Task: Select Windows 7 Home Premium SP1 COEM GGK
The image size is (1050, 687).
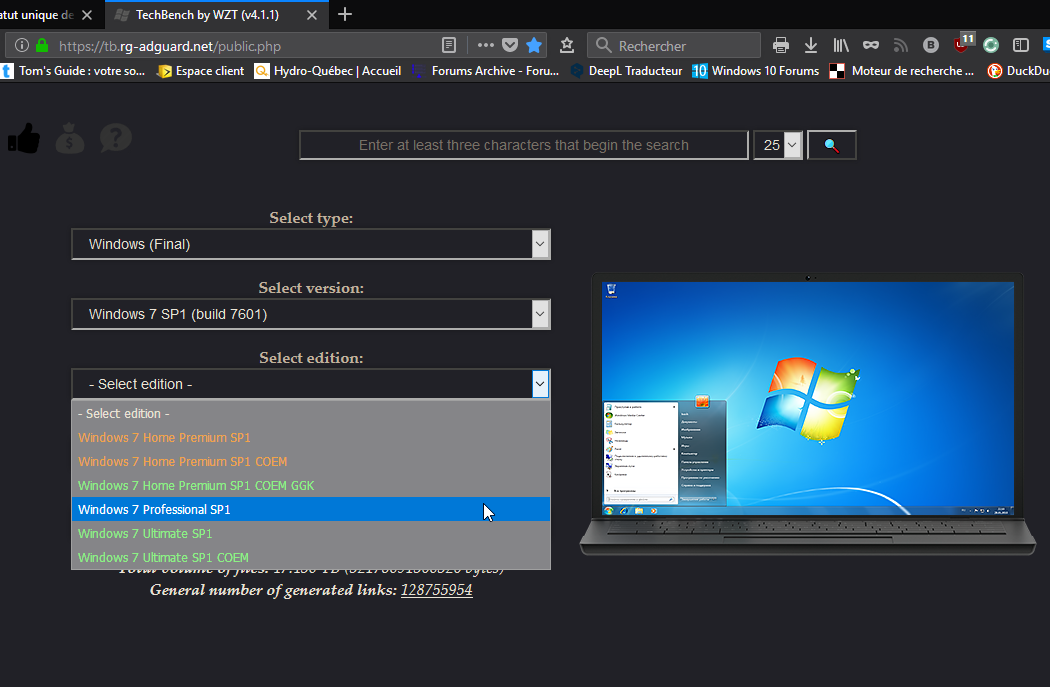Action: pyautogui.click(x=311, y=486)
